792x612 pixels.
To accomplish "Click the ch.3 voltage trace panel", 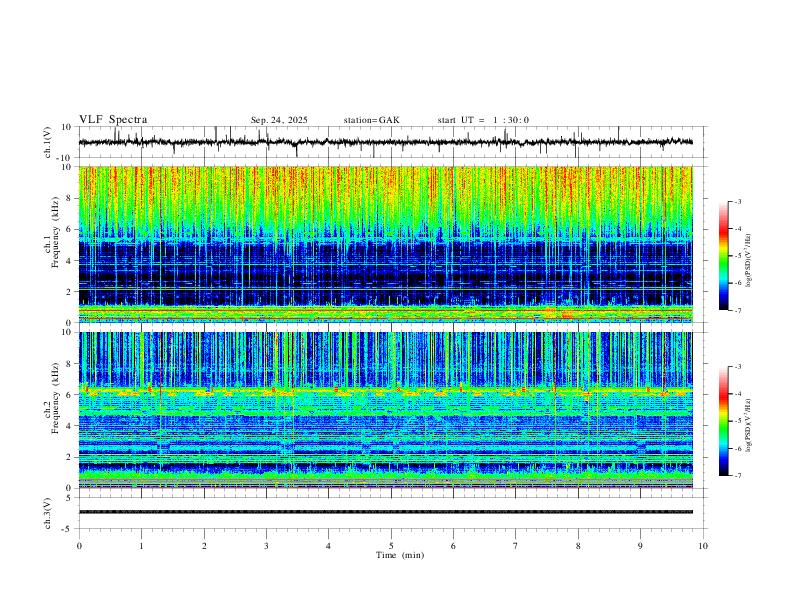I will [x=392, y=513].
